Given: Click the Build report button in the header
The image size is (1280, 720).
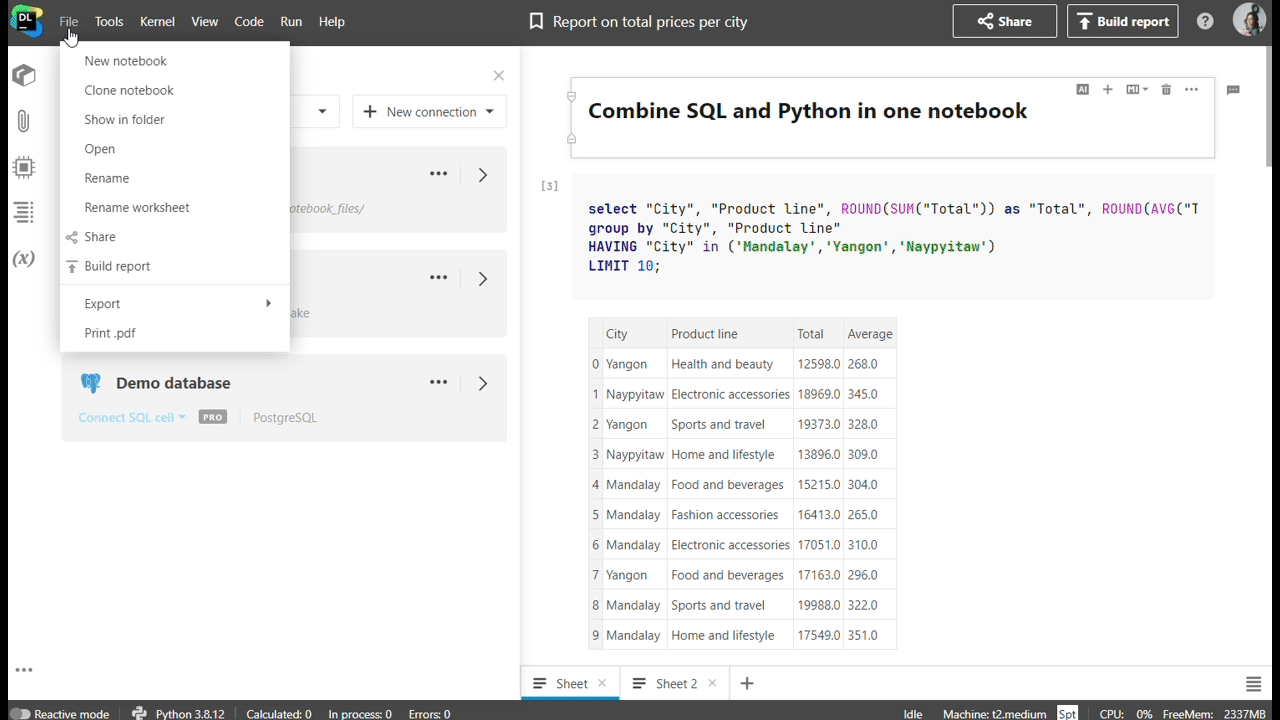Looking at the screenshot, I should click(x=1122, y=21).
